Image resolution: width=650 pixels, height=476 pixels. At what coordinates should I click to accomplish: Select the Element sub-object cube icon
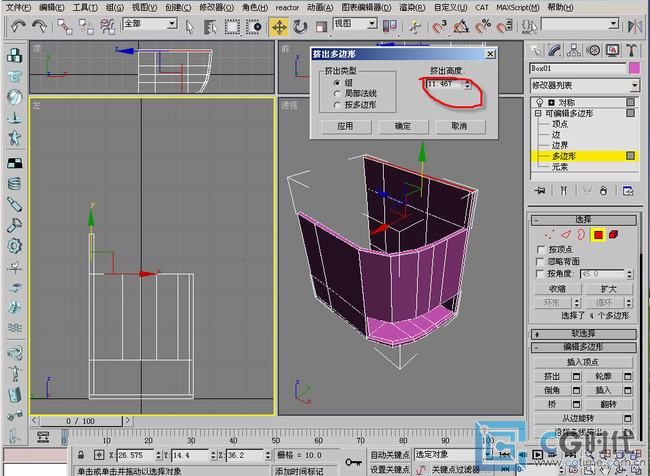pyautogui.click(x=613, y=235)
